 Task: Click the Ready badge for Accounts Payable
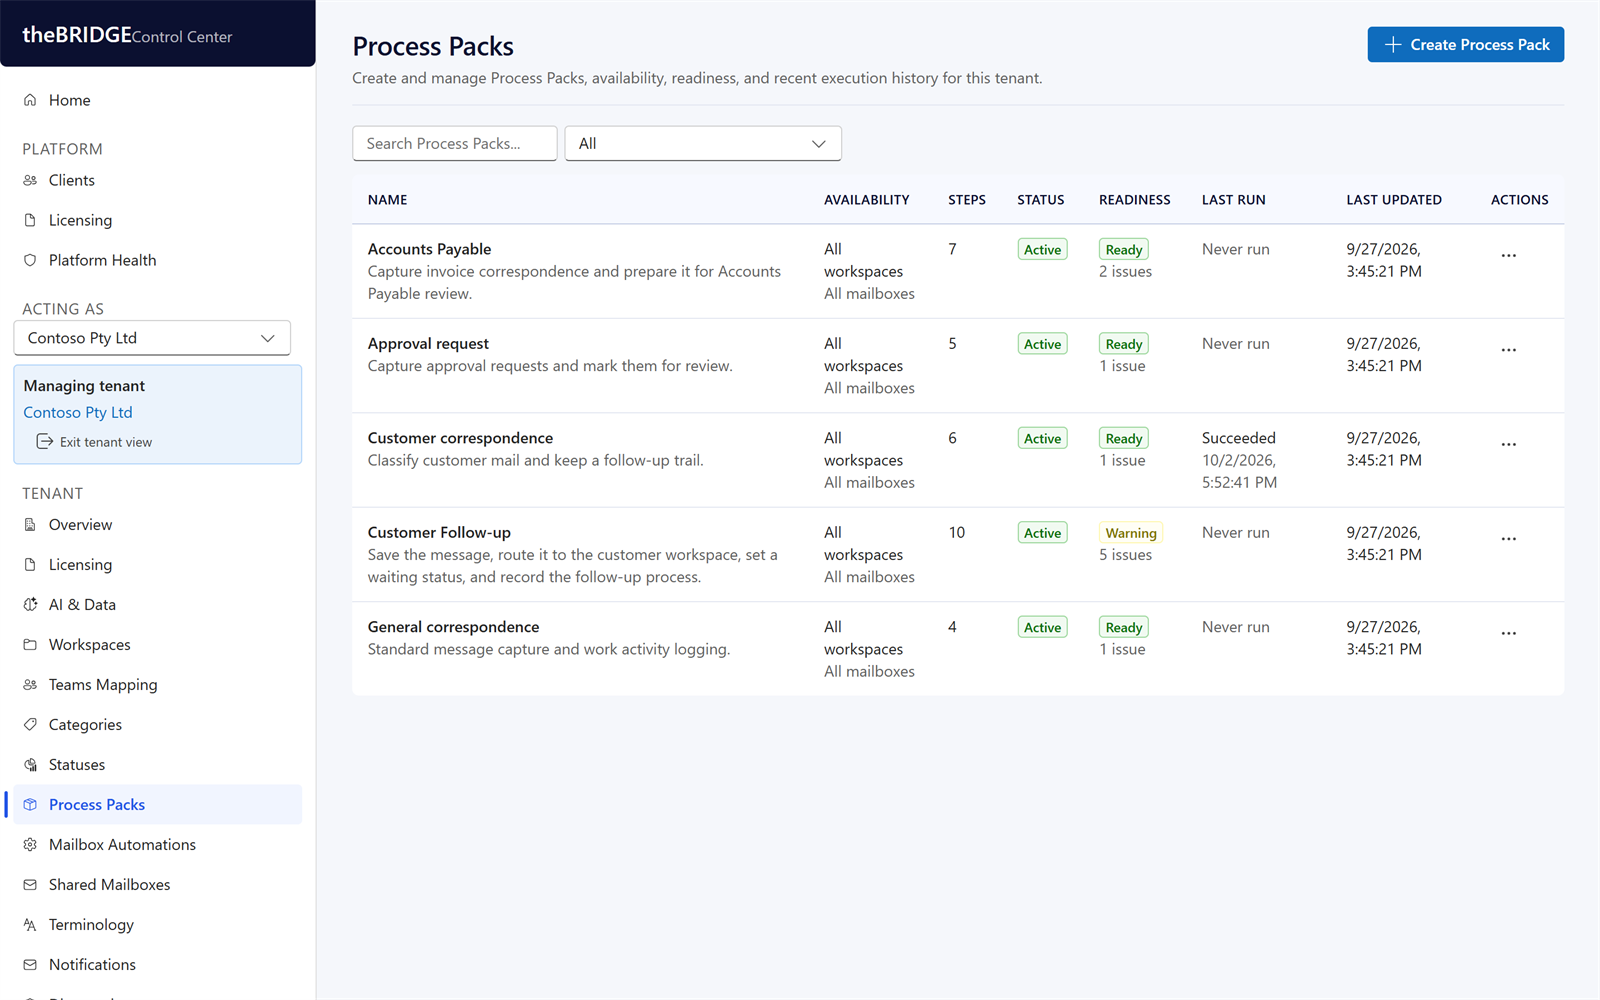point(1124,250)
